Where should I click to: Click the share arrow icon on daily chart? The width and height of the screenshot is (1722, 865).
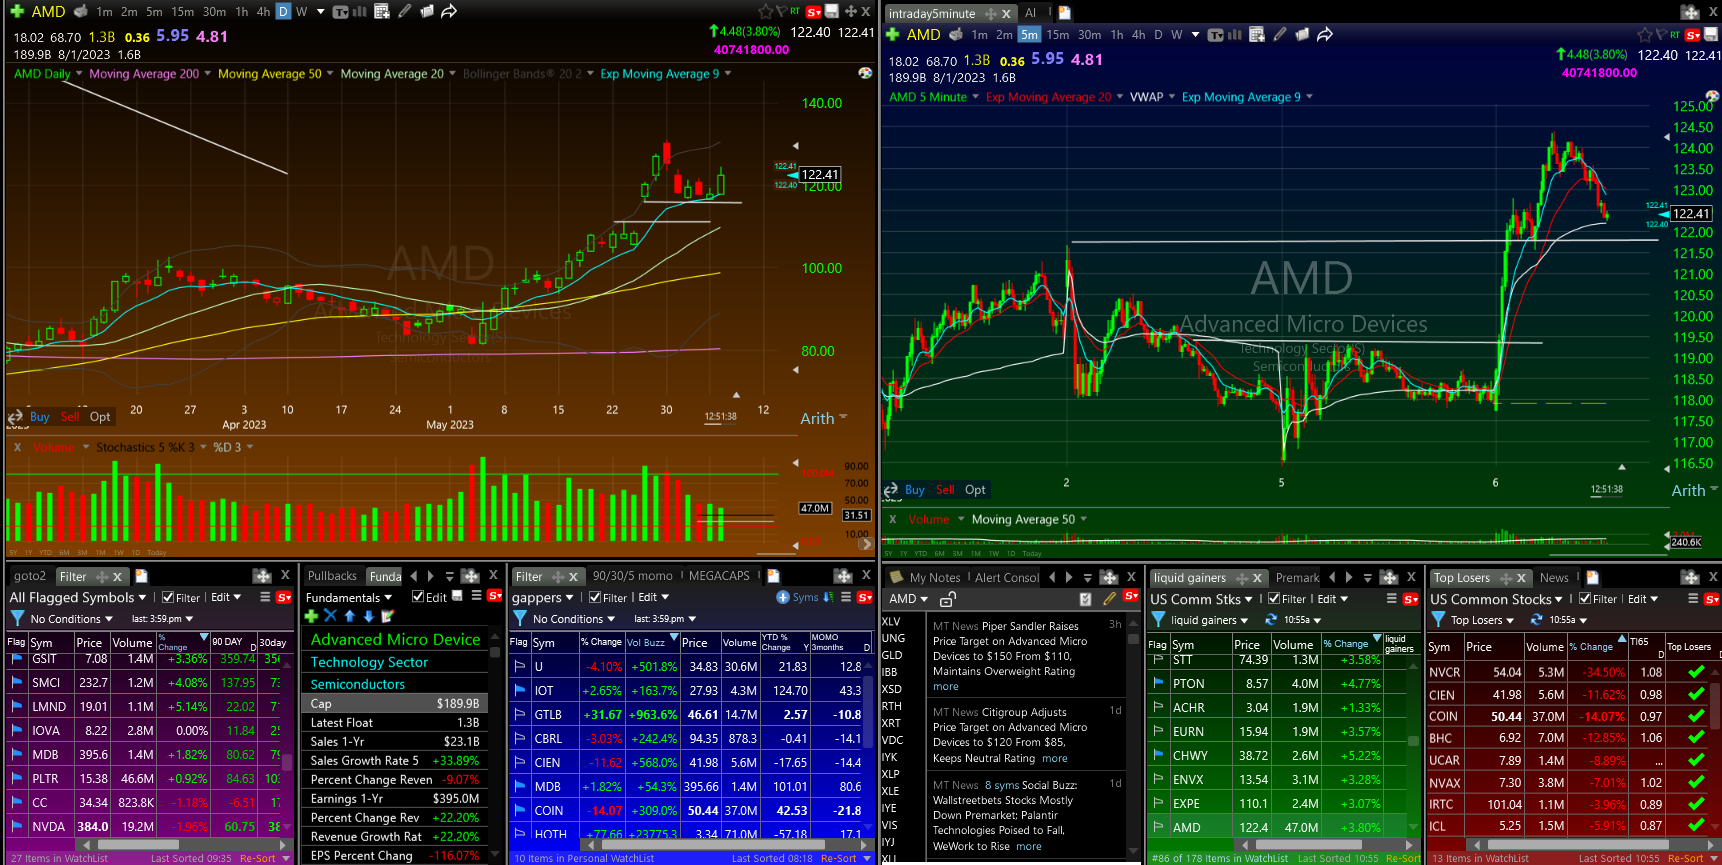click(449, 11)
